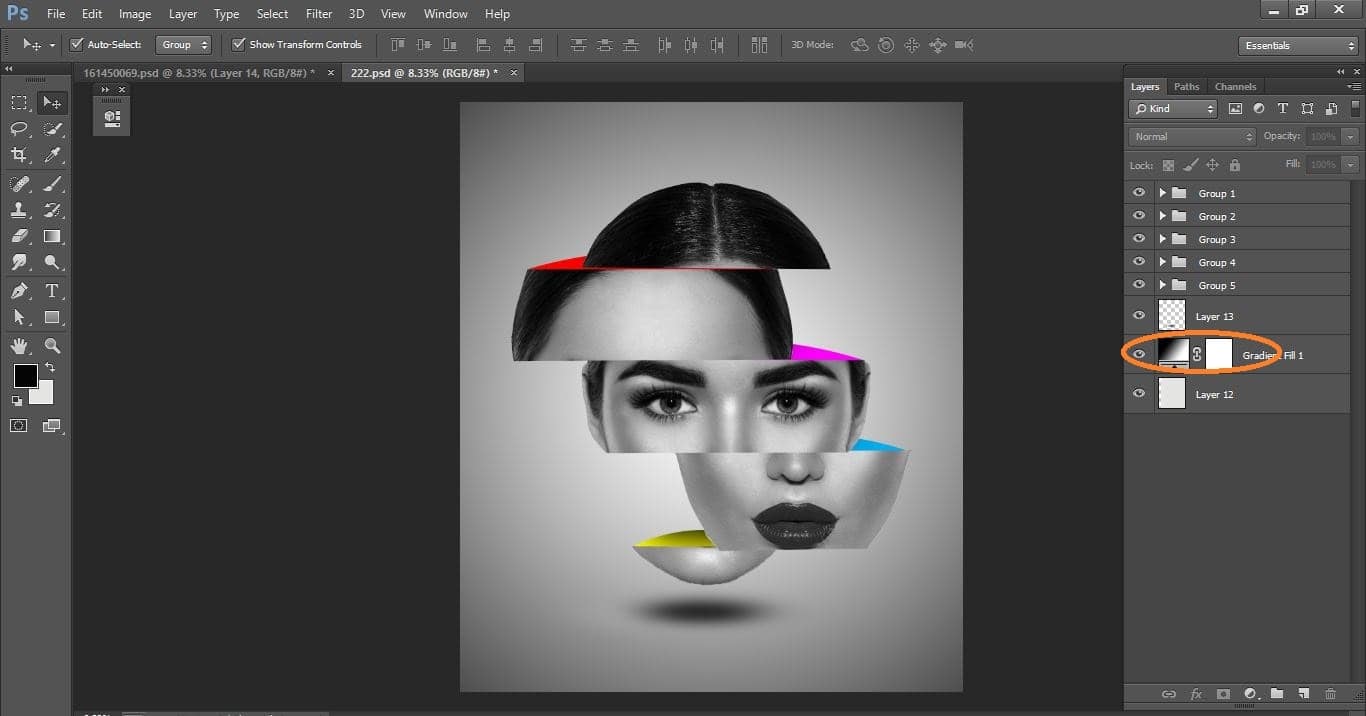Viewport: 1366px width, 716px height.
Task: Click the Add layer mask icon
Action: (1222, 694)
